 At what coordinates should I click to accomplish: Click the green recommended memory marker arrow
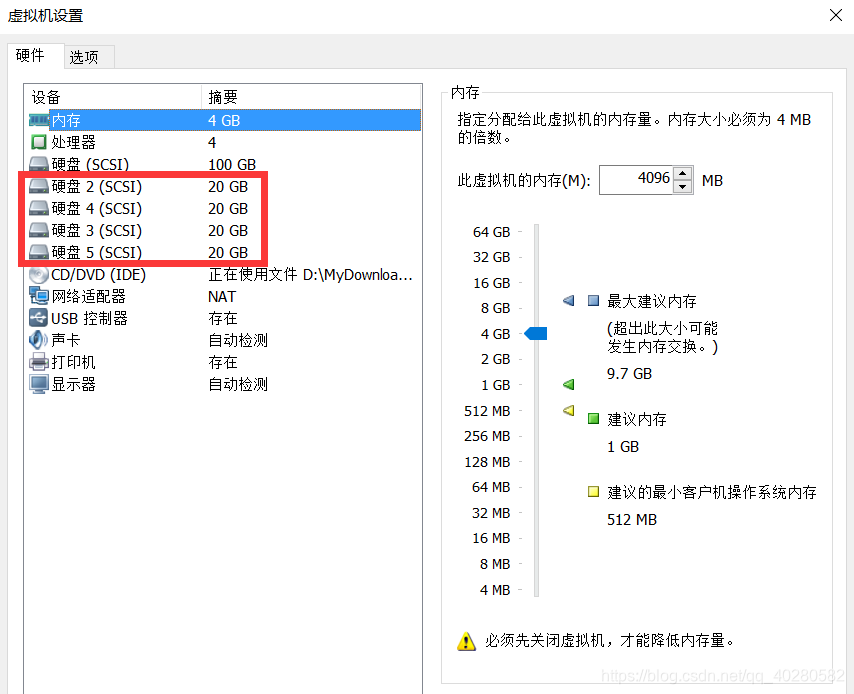[x=568, y=385]
